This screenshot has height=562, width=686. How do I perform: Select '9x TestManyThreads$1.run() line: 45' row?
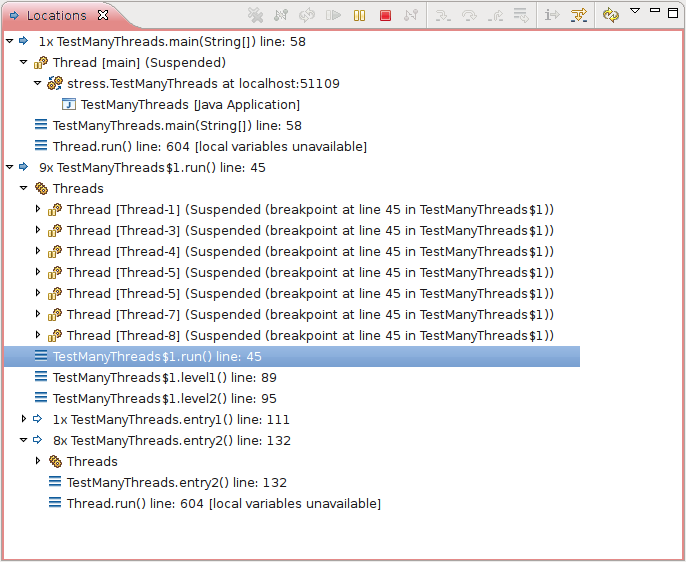click(x=152, y=168)
